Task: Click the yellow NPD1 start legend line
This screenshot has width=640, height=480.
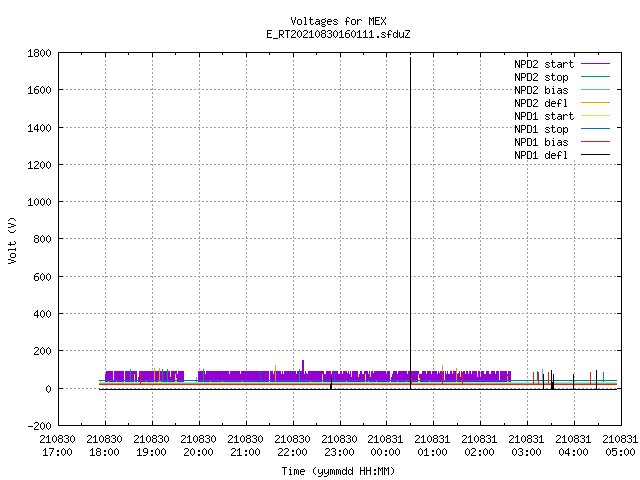Action: pyautogui.click(x=595, y=116)
